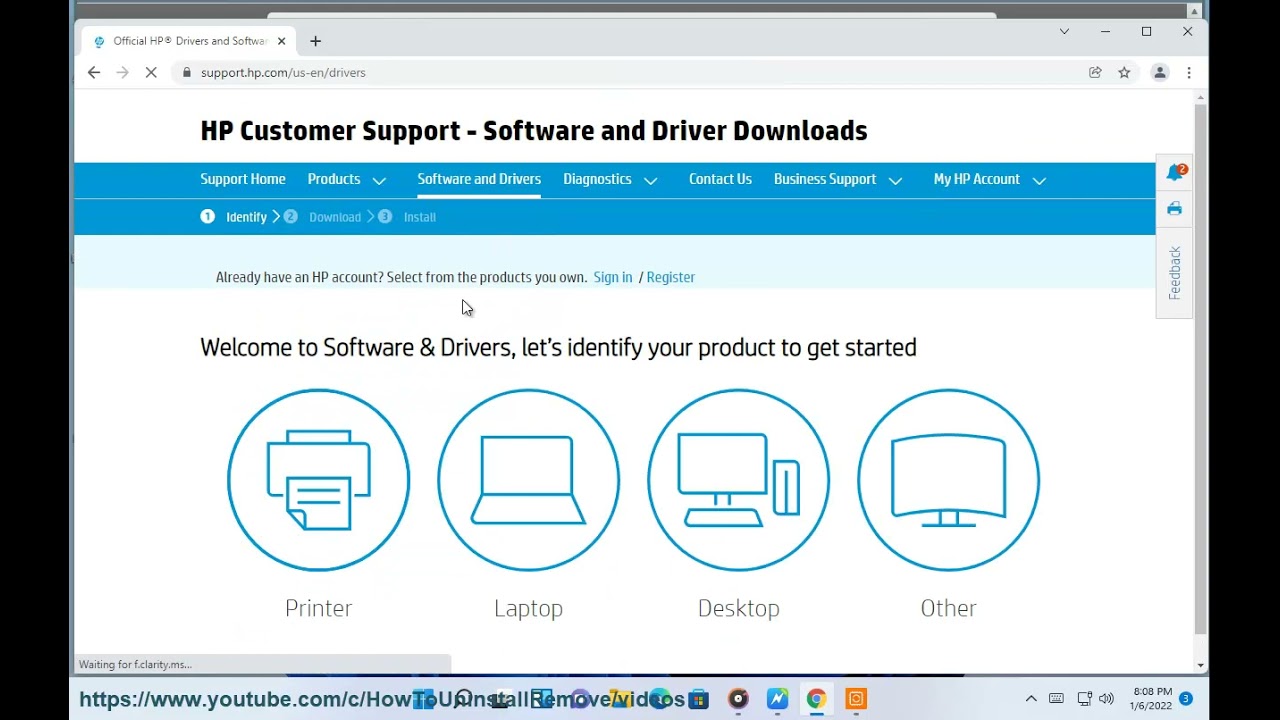The image size is (1280, 720).
Task: Open the notification center badge
Action: 1186,698
